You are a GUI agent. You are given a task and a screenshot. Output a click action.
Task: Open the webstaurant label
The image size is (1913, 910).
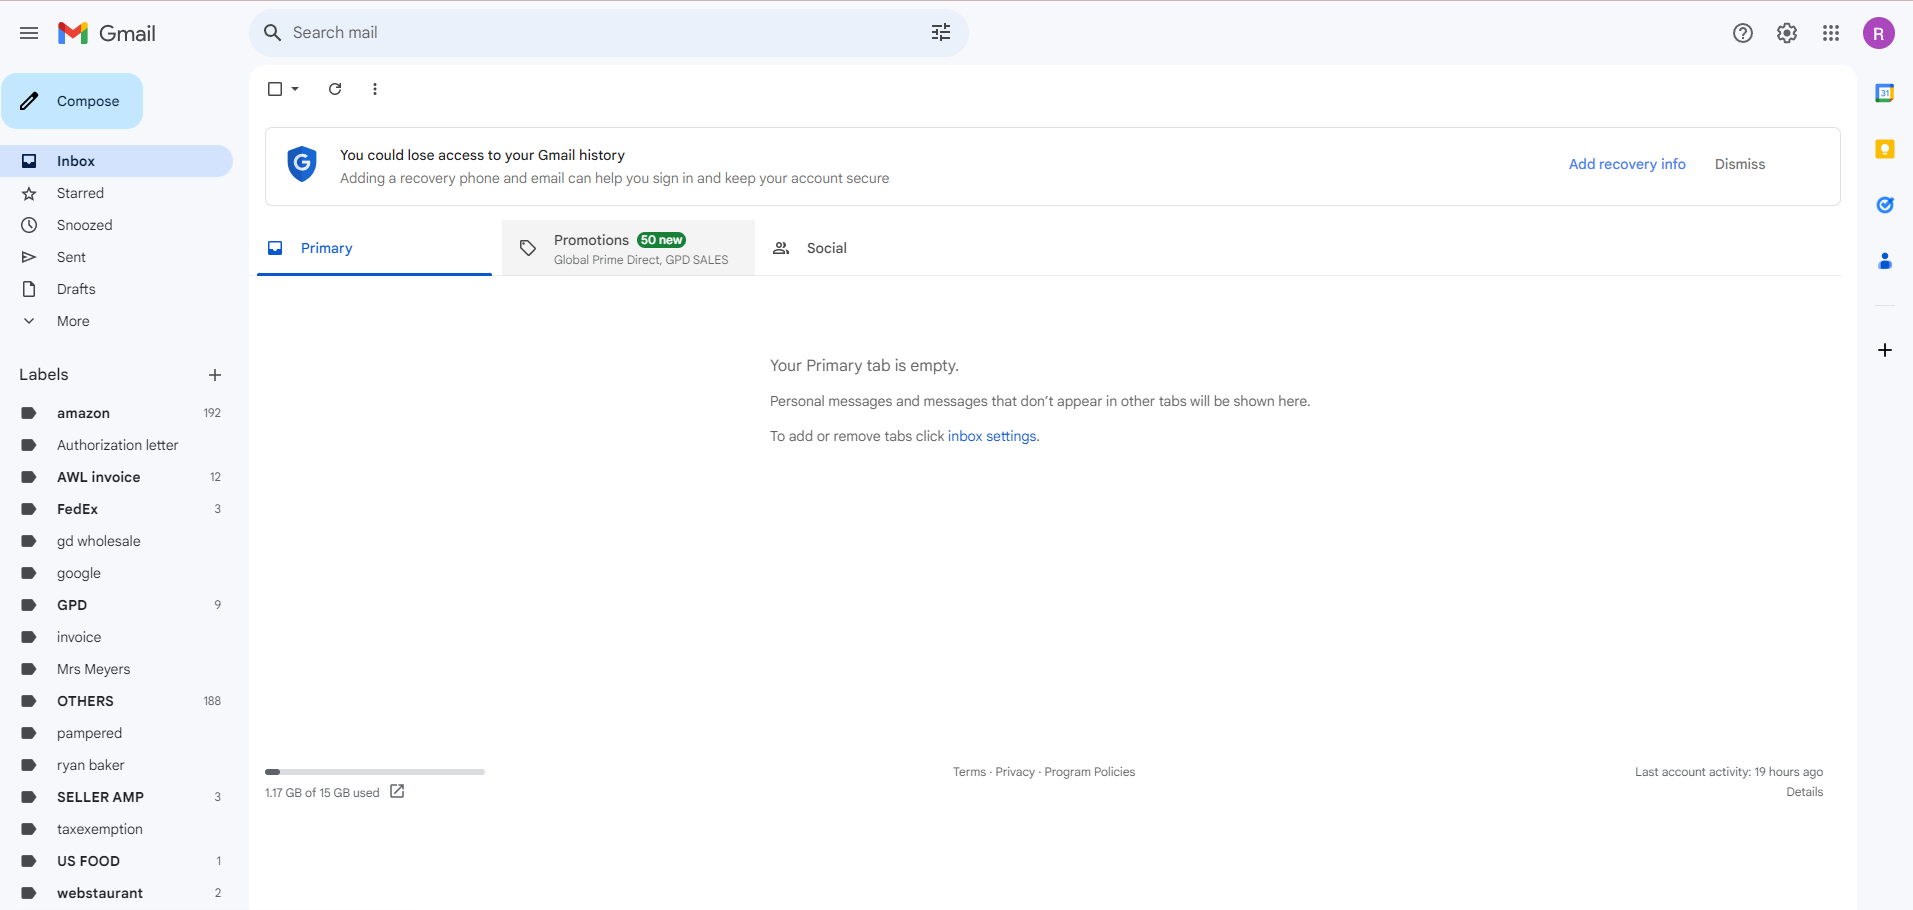(116, 893)
